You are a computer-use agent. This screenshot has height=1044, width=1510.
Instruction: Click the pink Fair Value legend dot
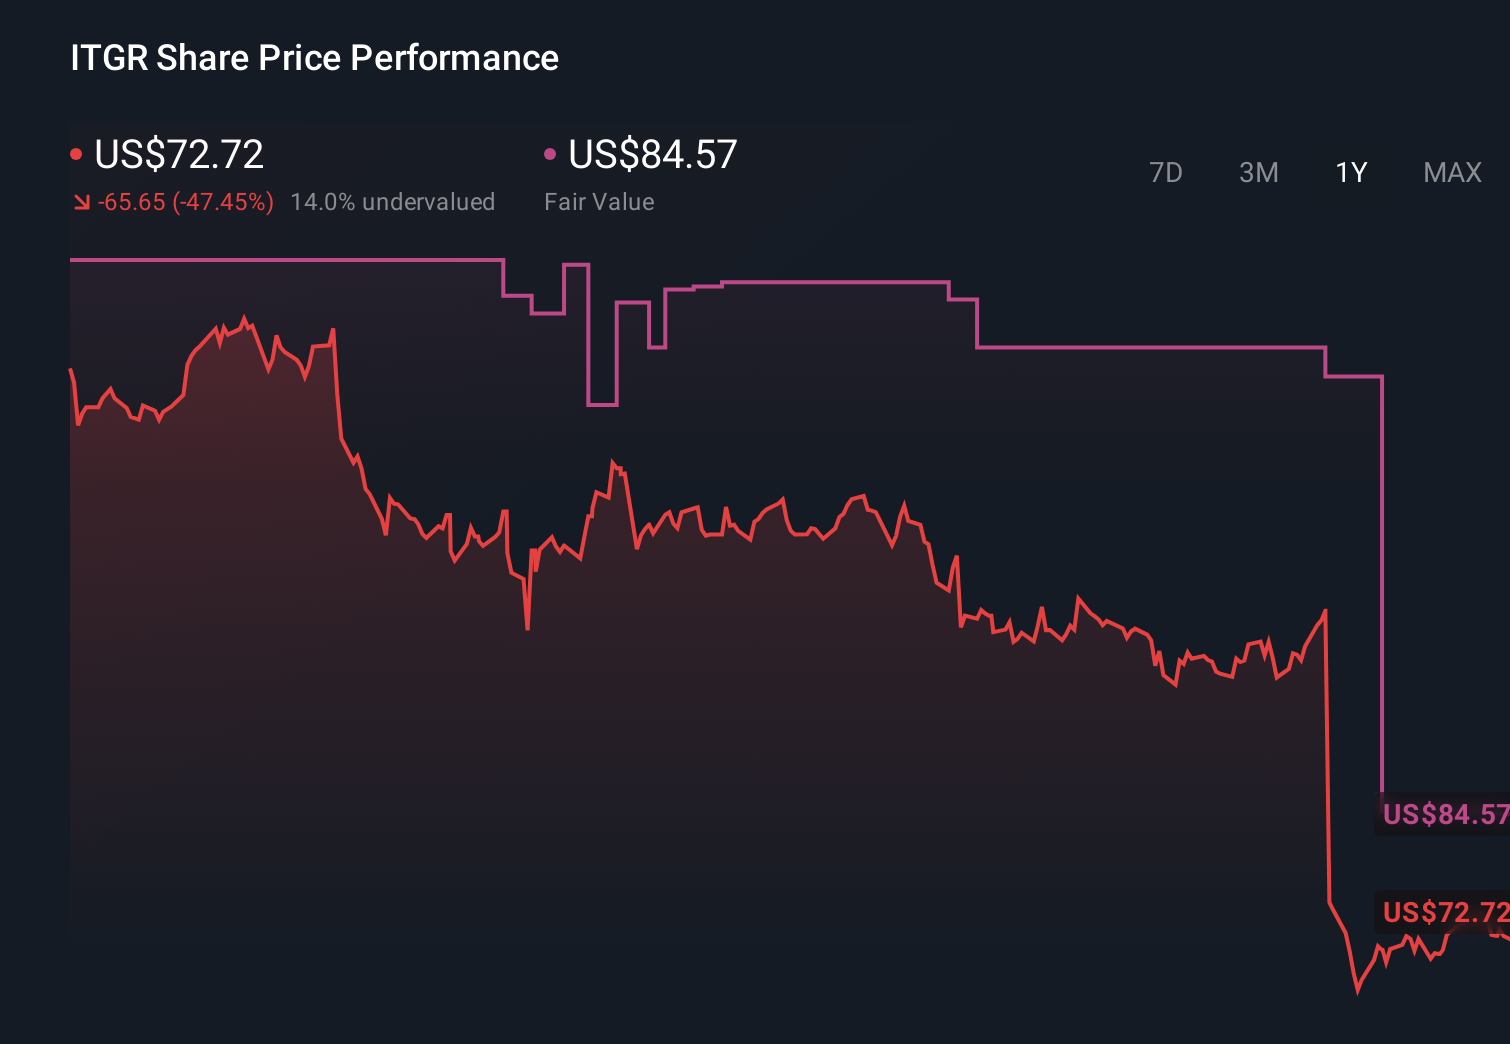[549, 152]
